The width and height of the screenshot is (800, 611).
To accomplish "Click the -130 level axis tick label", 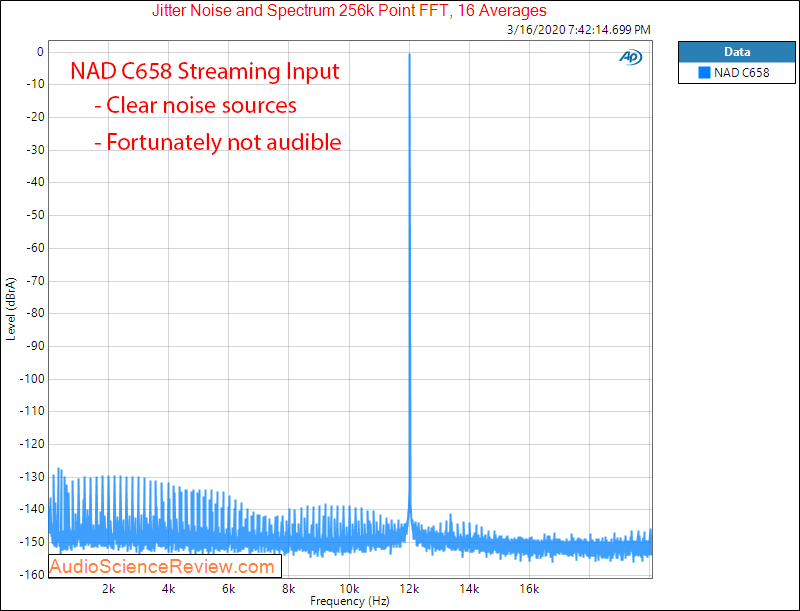I will pos(32,477).
